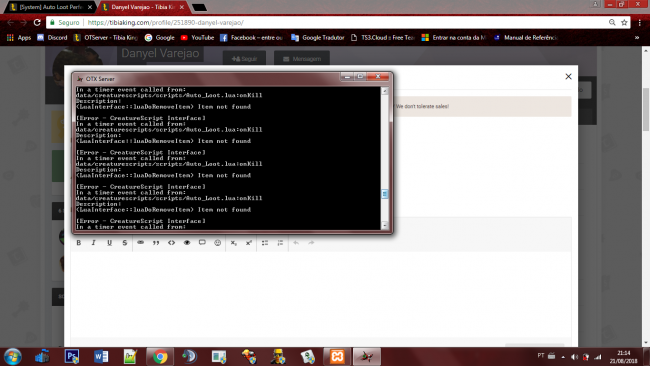Open Microsoft Word from the taskbar
650x366 pixels.
point(101,356)
